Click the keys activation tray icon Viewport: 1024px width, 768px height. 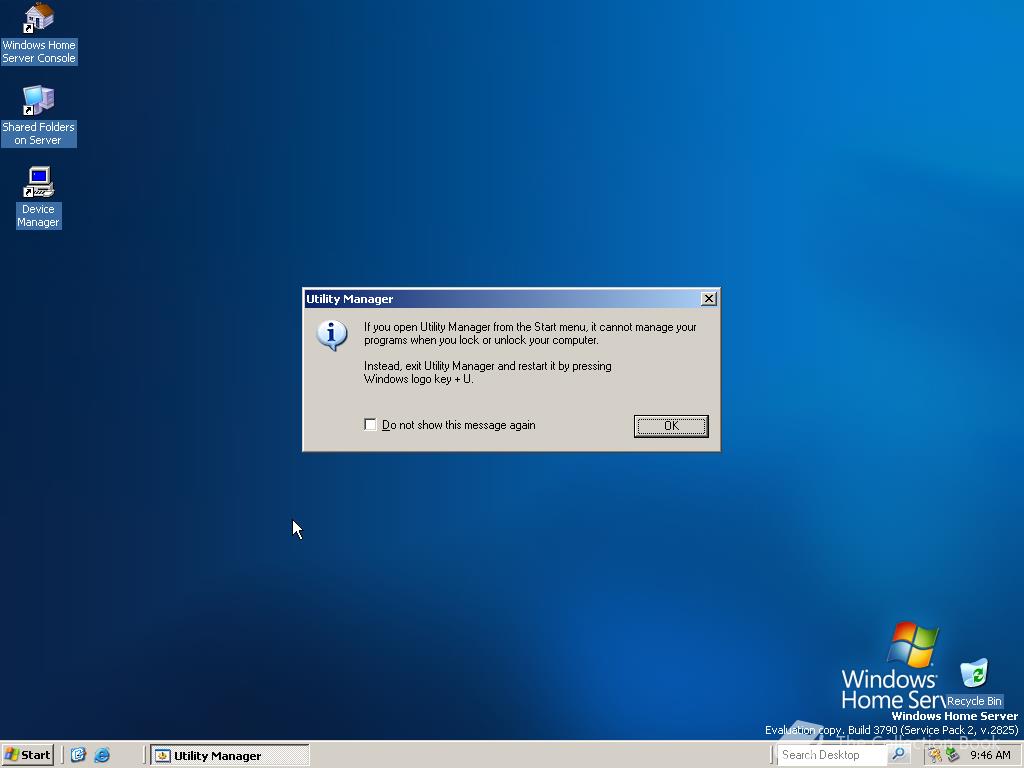pyautogui.click(x=935, y=755)
